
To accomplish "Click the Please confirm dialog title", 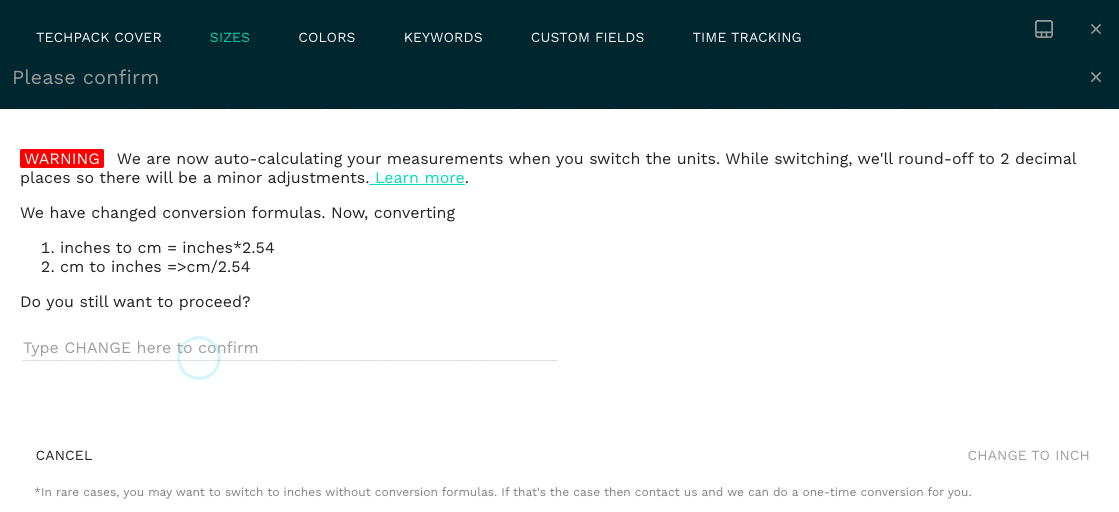I will coord(86,78).
